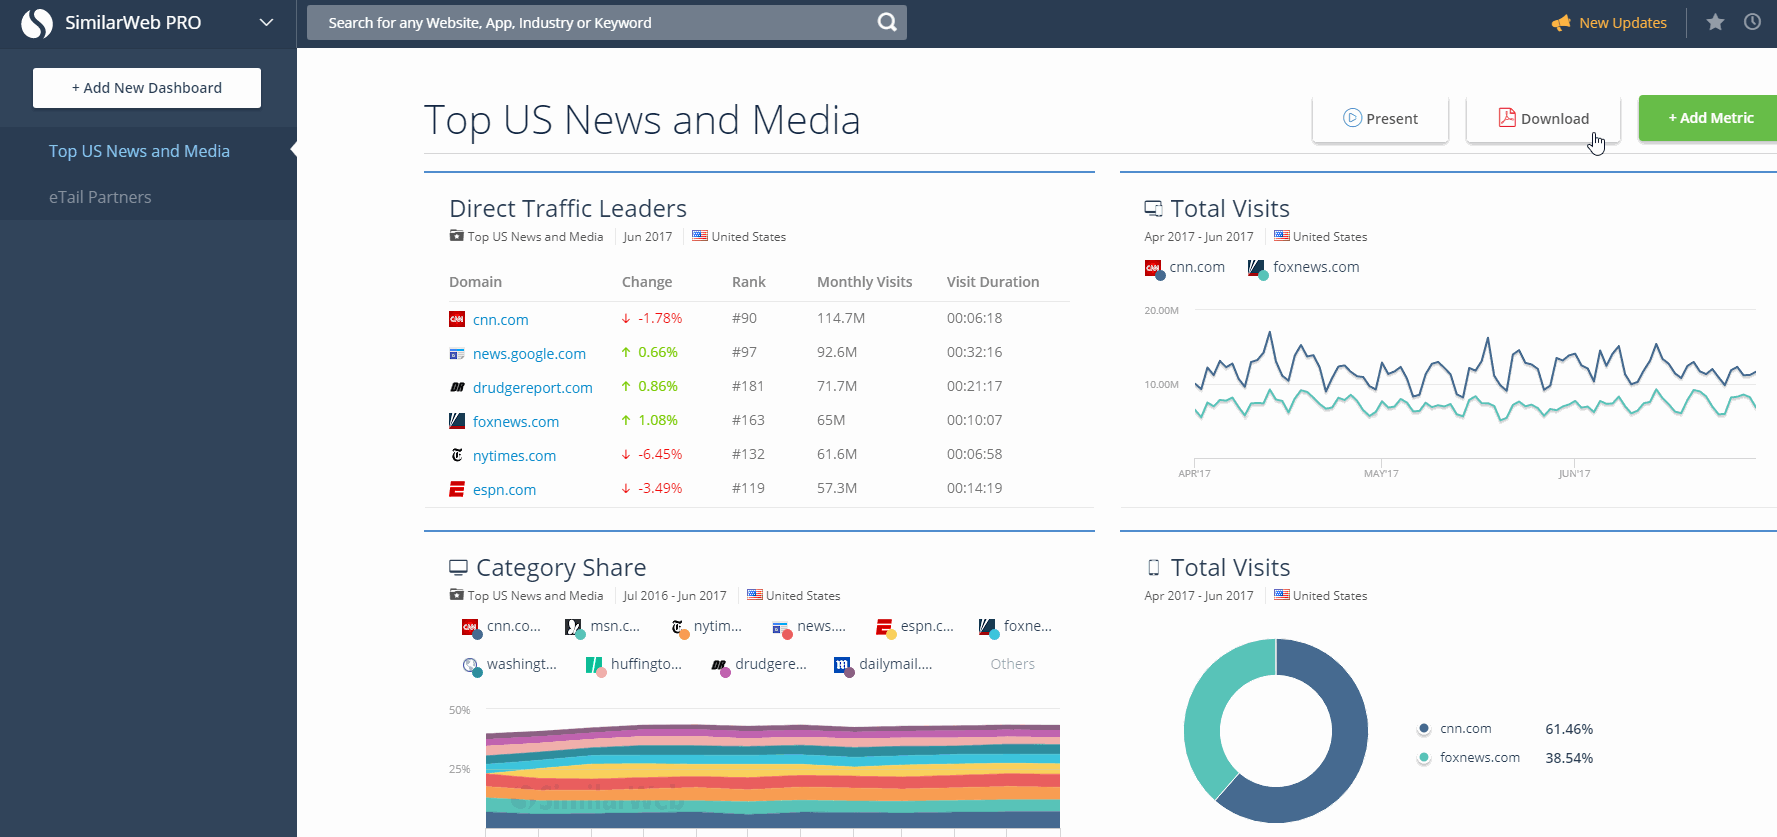Click the 38.54% value for foxnews.com
The height and width of the screenshot is (837, 1777).
click(1569, 758)
